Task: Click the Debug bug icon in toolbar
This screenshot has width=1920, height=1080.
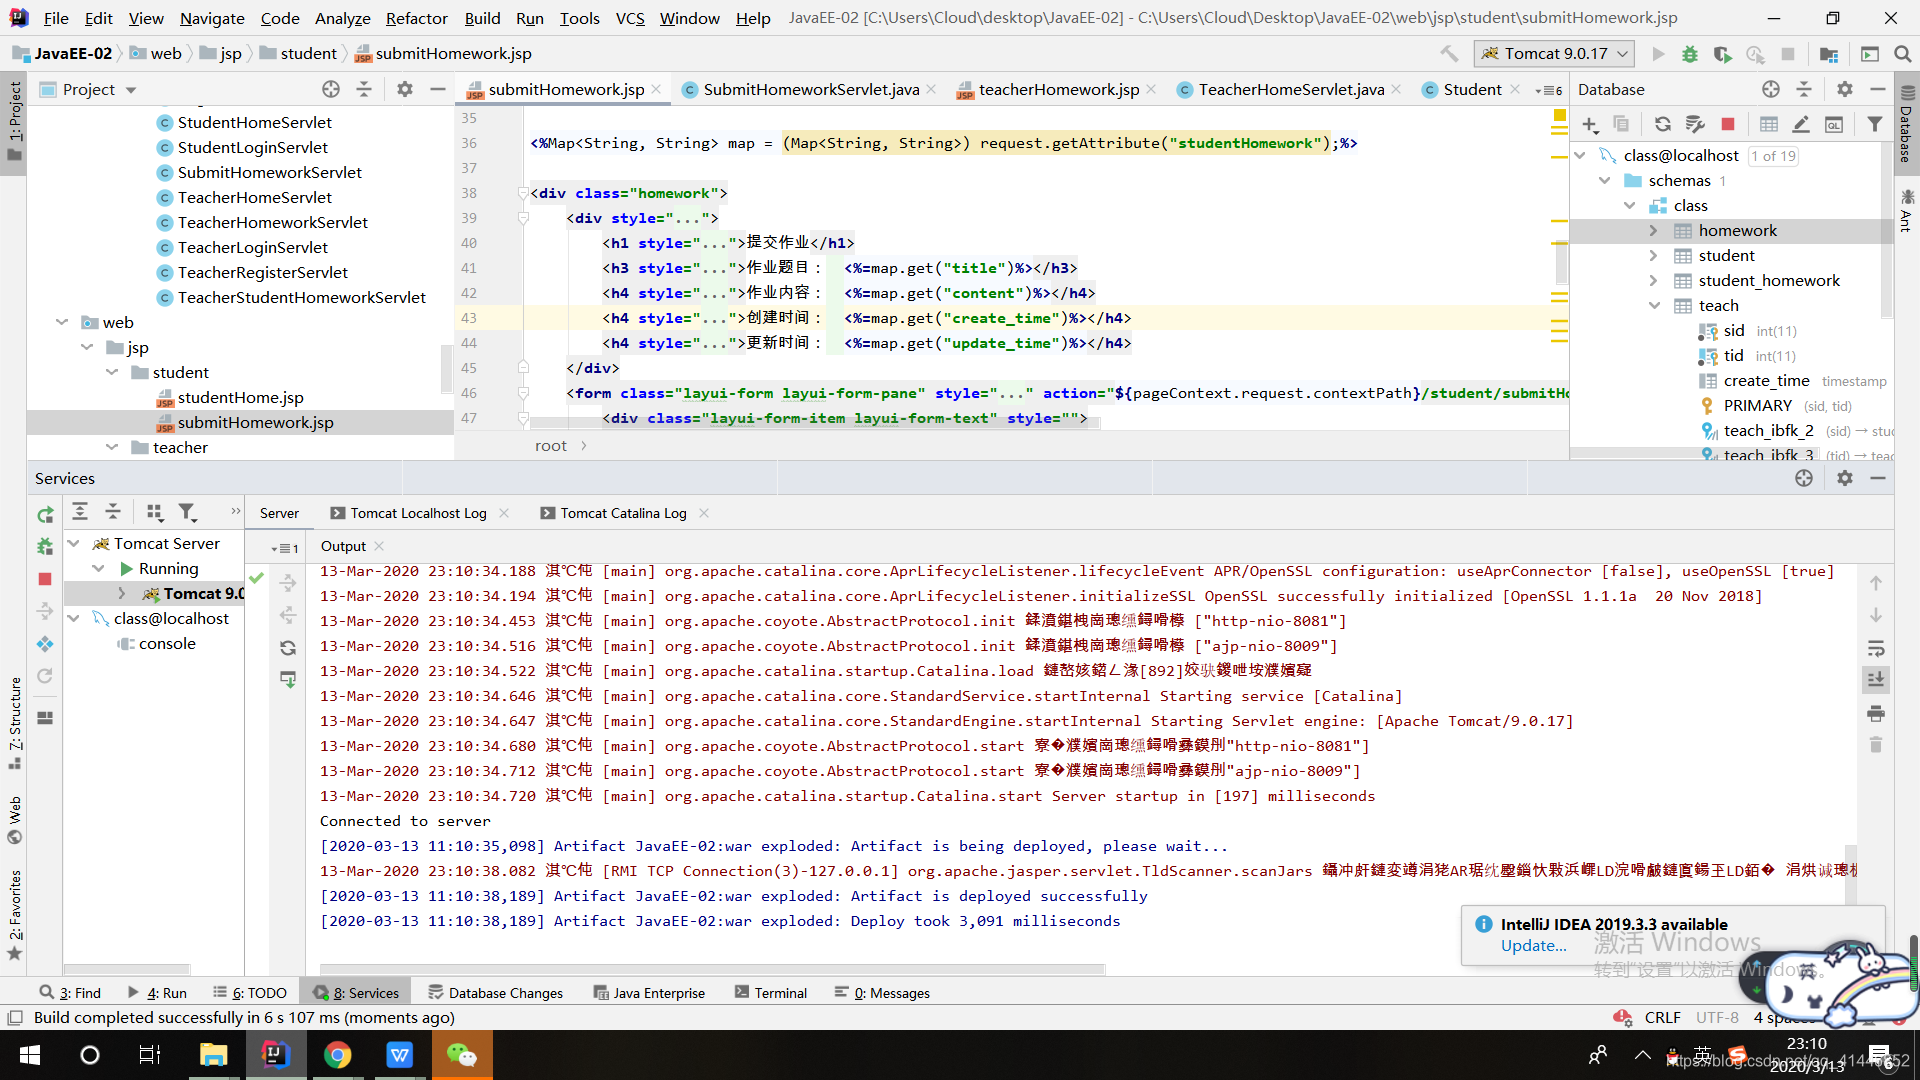Action: point(1690,54)
